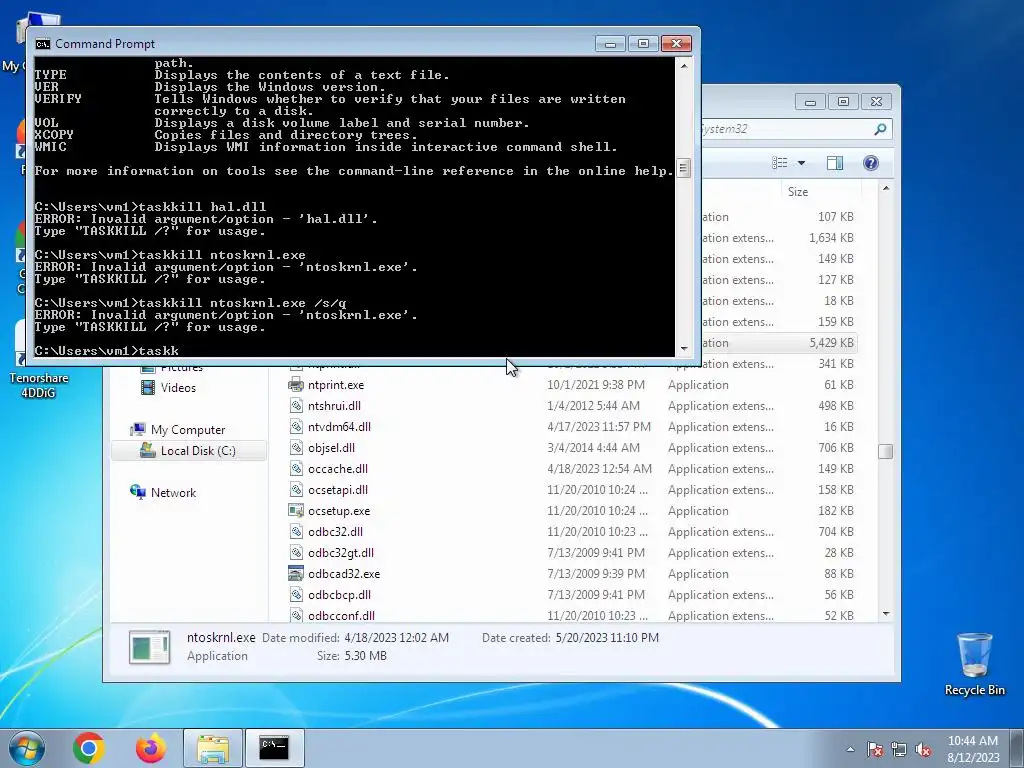The image size is (1024, 768).
Task: Click the Explorer search magnifier icon
Action: tap(880, 129)
